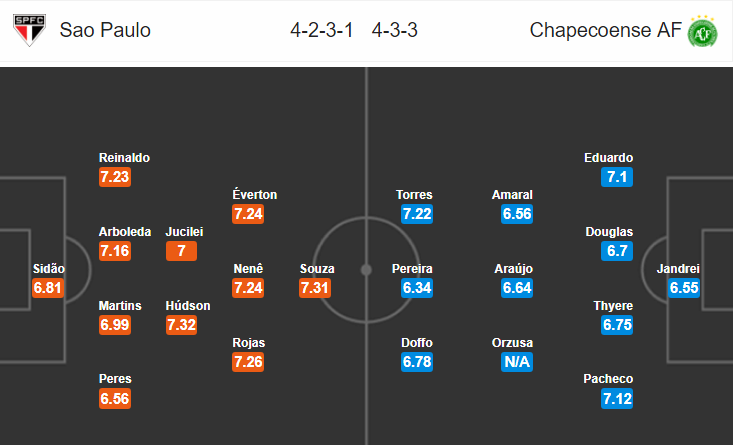Open player Nenê's name label
Viewport: 733px width, 445px height.
(x=247, y=269)
